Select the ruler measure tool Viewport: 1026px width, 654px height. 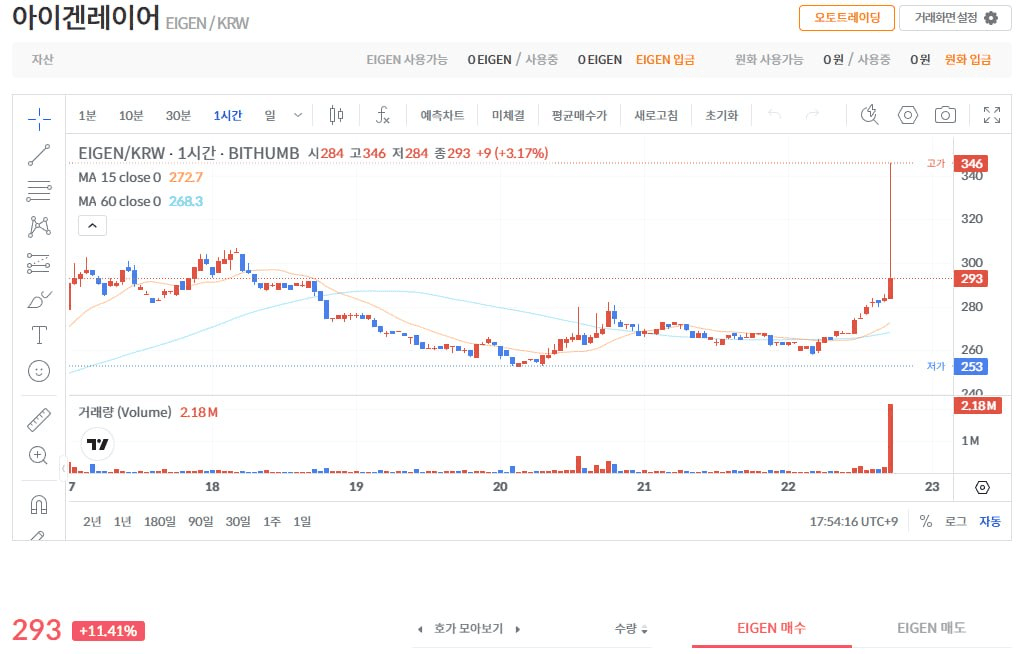(x=39, y=419)
